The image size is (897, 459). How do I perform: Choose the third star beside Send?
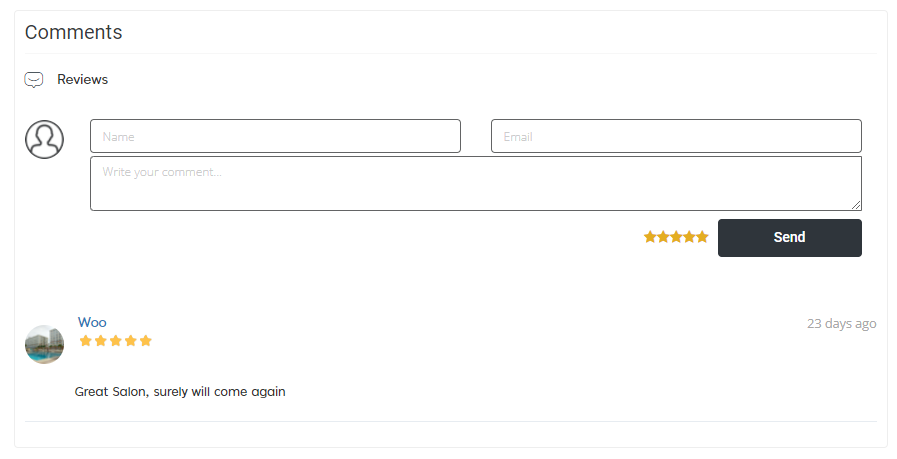point(676,237)
